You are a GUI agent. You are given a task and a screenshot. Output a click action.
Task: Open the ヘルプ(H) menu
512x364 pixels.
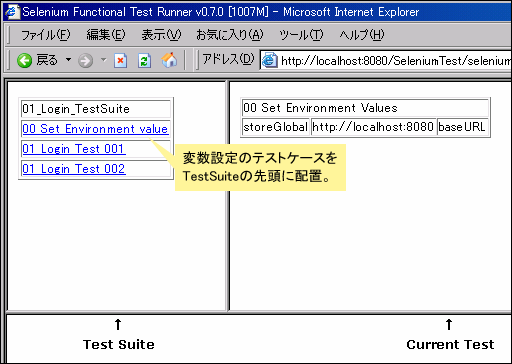pos(362,35)
